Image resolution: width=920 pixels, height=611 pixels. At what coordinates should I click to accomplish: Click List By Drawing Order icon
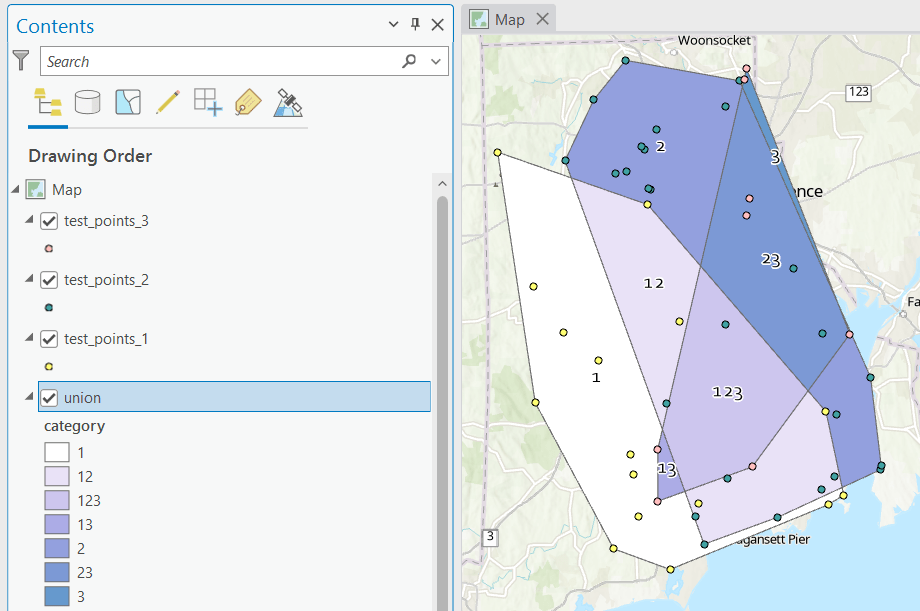(x=47, y=102)
